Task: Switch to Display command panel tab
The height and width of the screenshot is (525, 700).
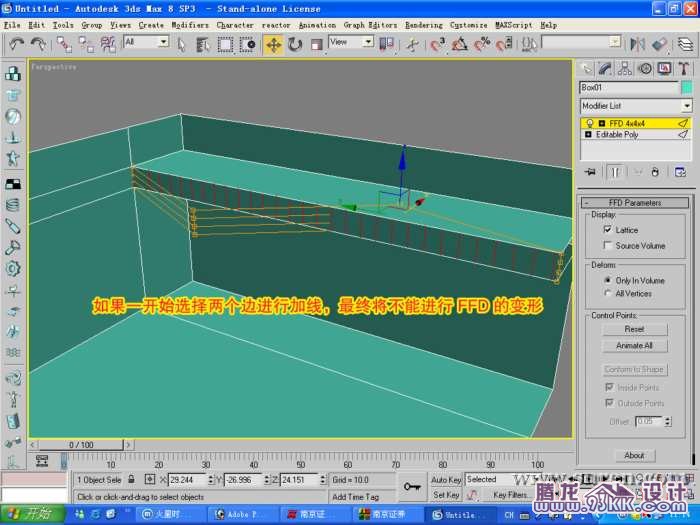Action: (x=664, y=69)
